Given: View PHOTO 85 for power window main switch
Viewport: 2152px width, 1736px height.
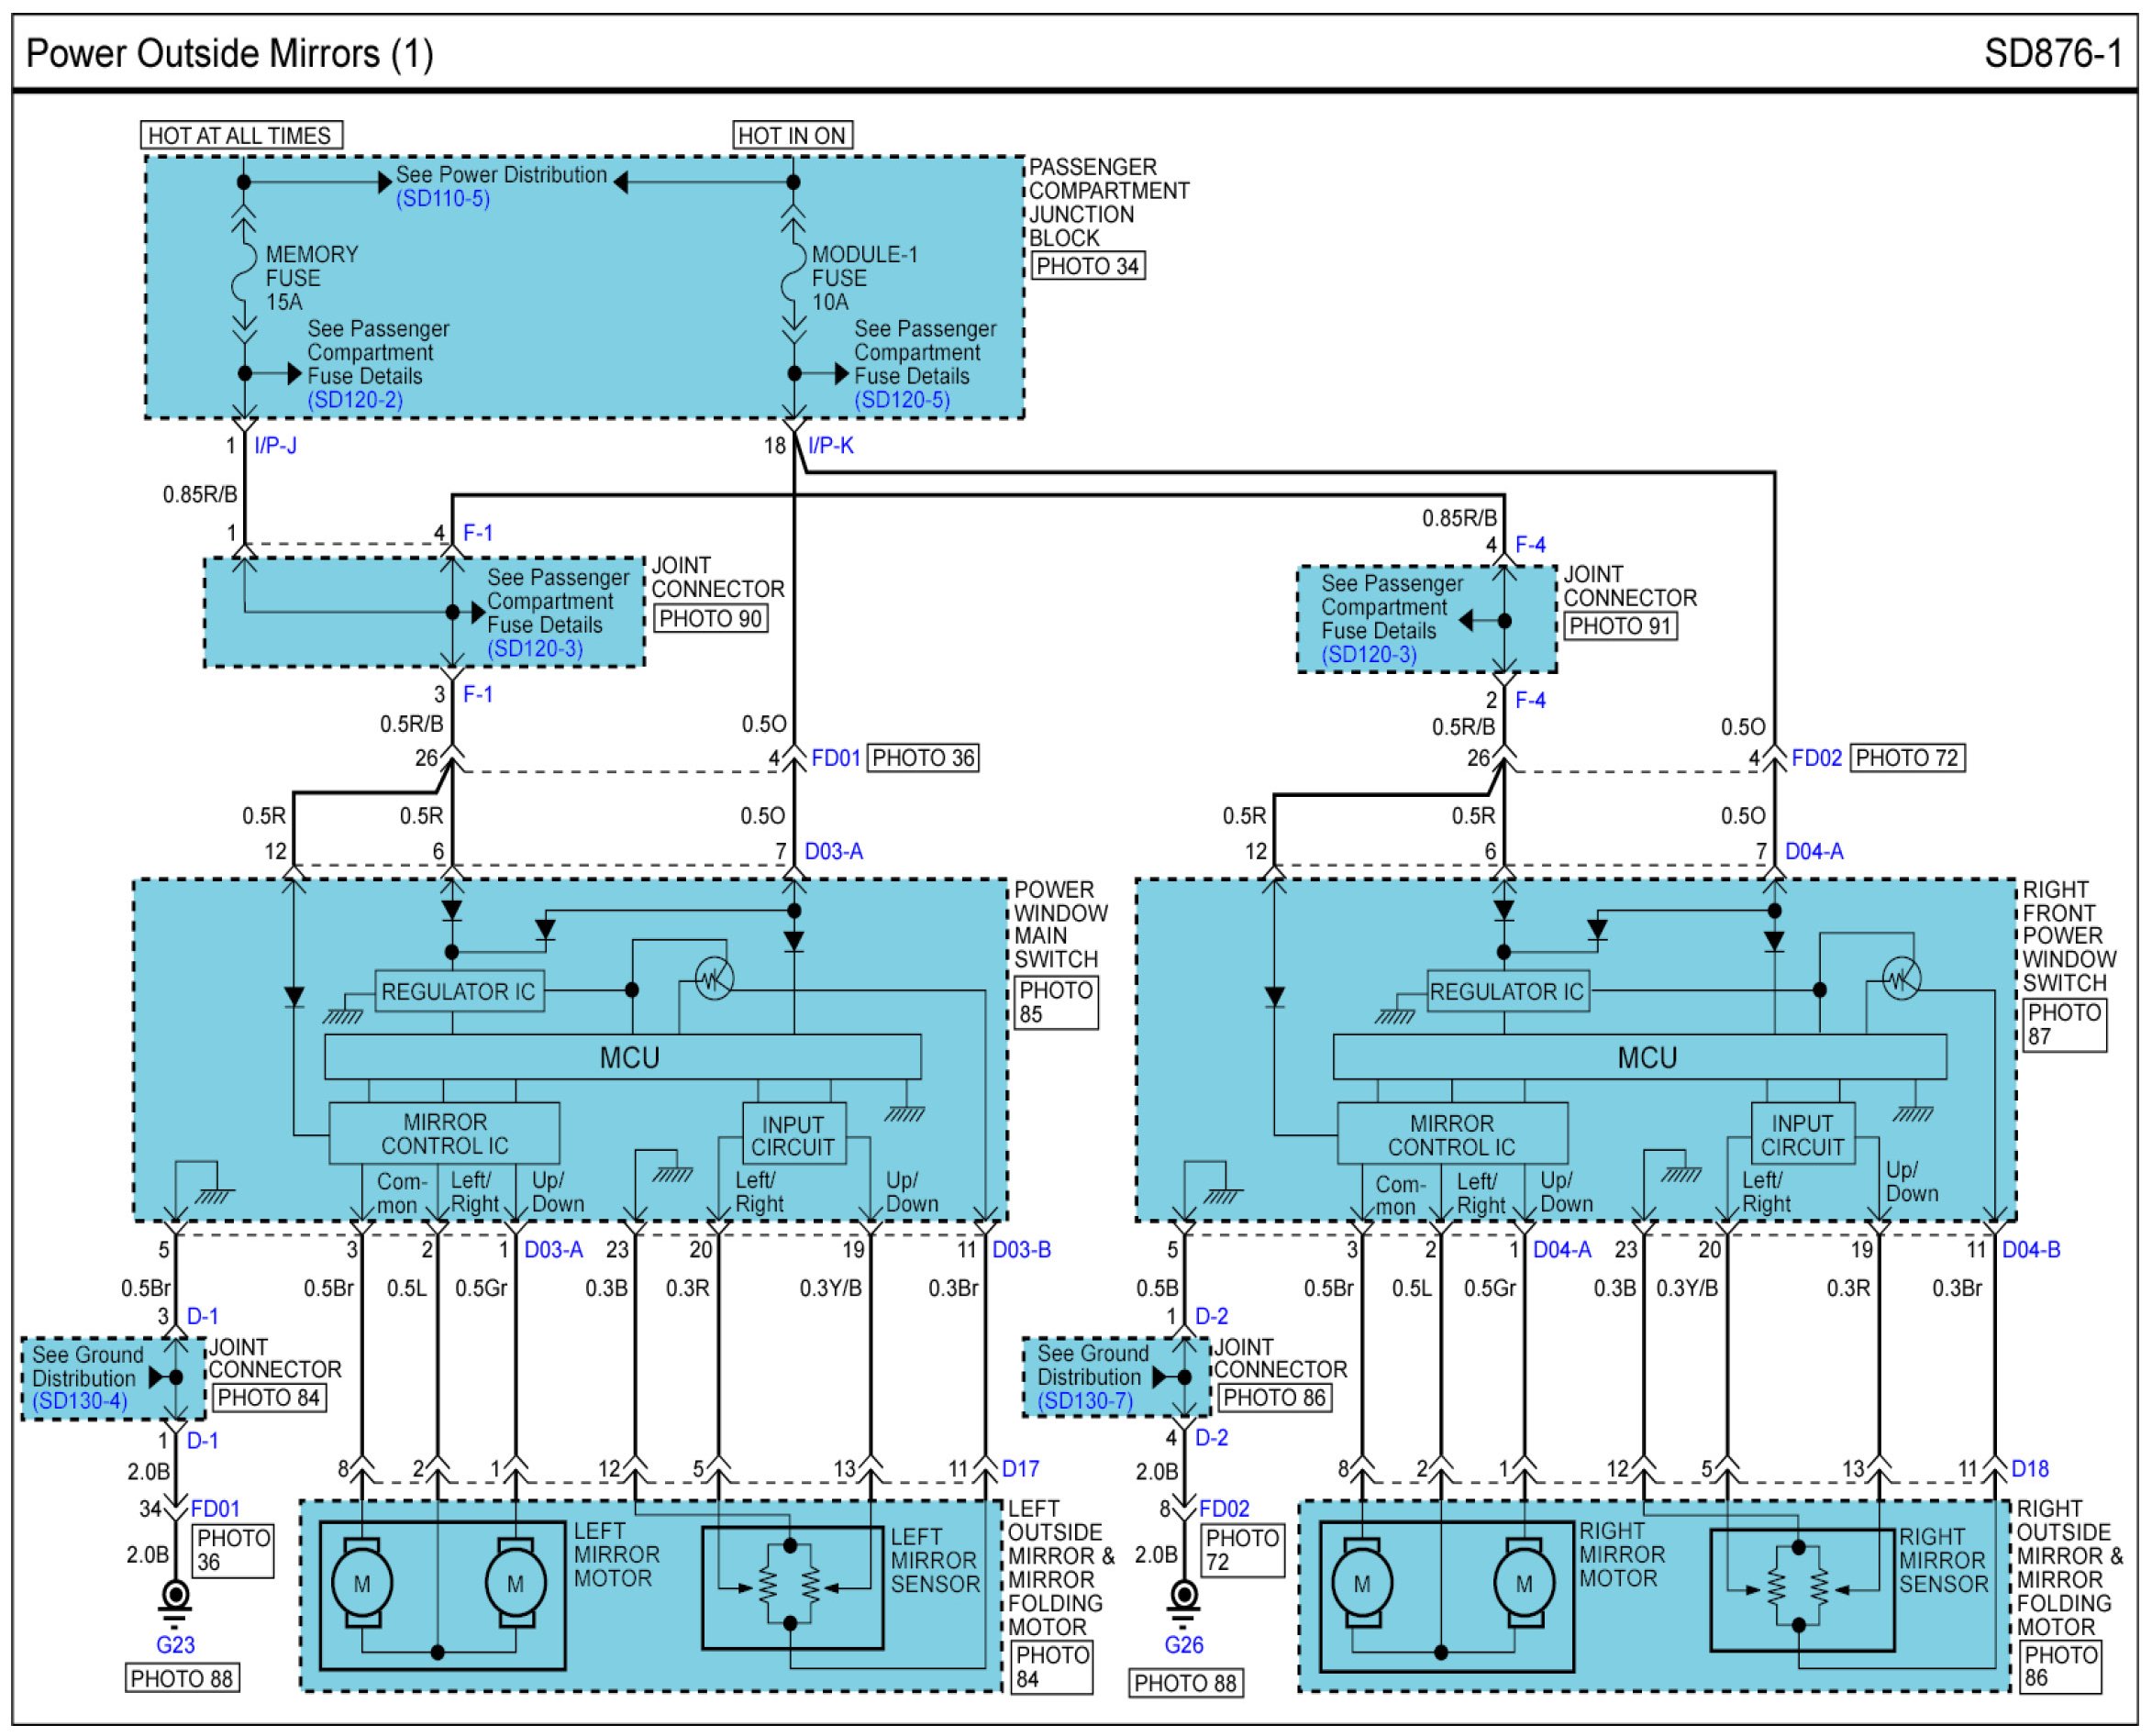Looking at the screenshot, I should pyautogui.click(x=1056, y=1002).
